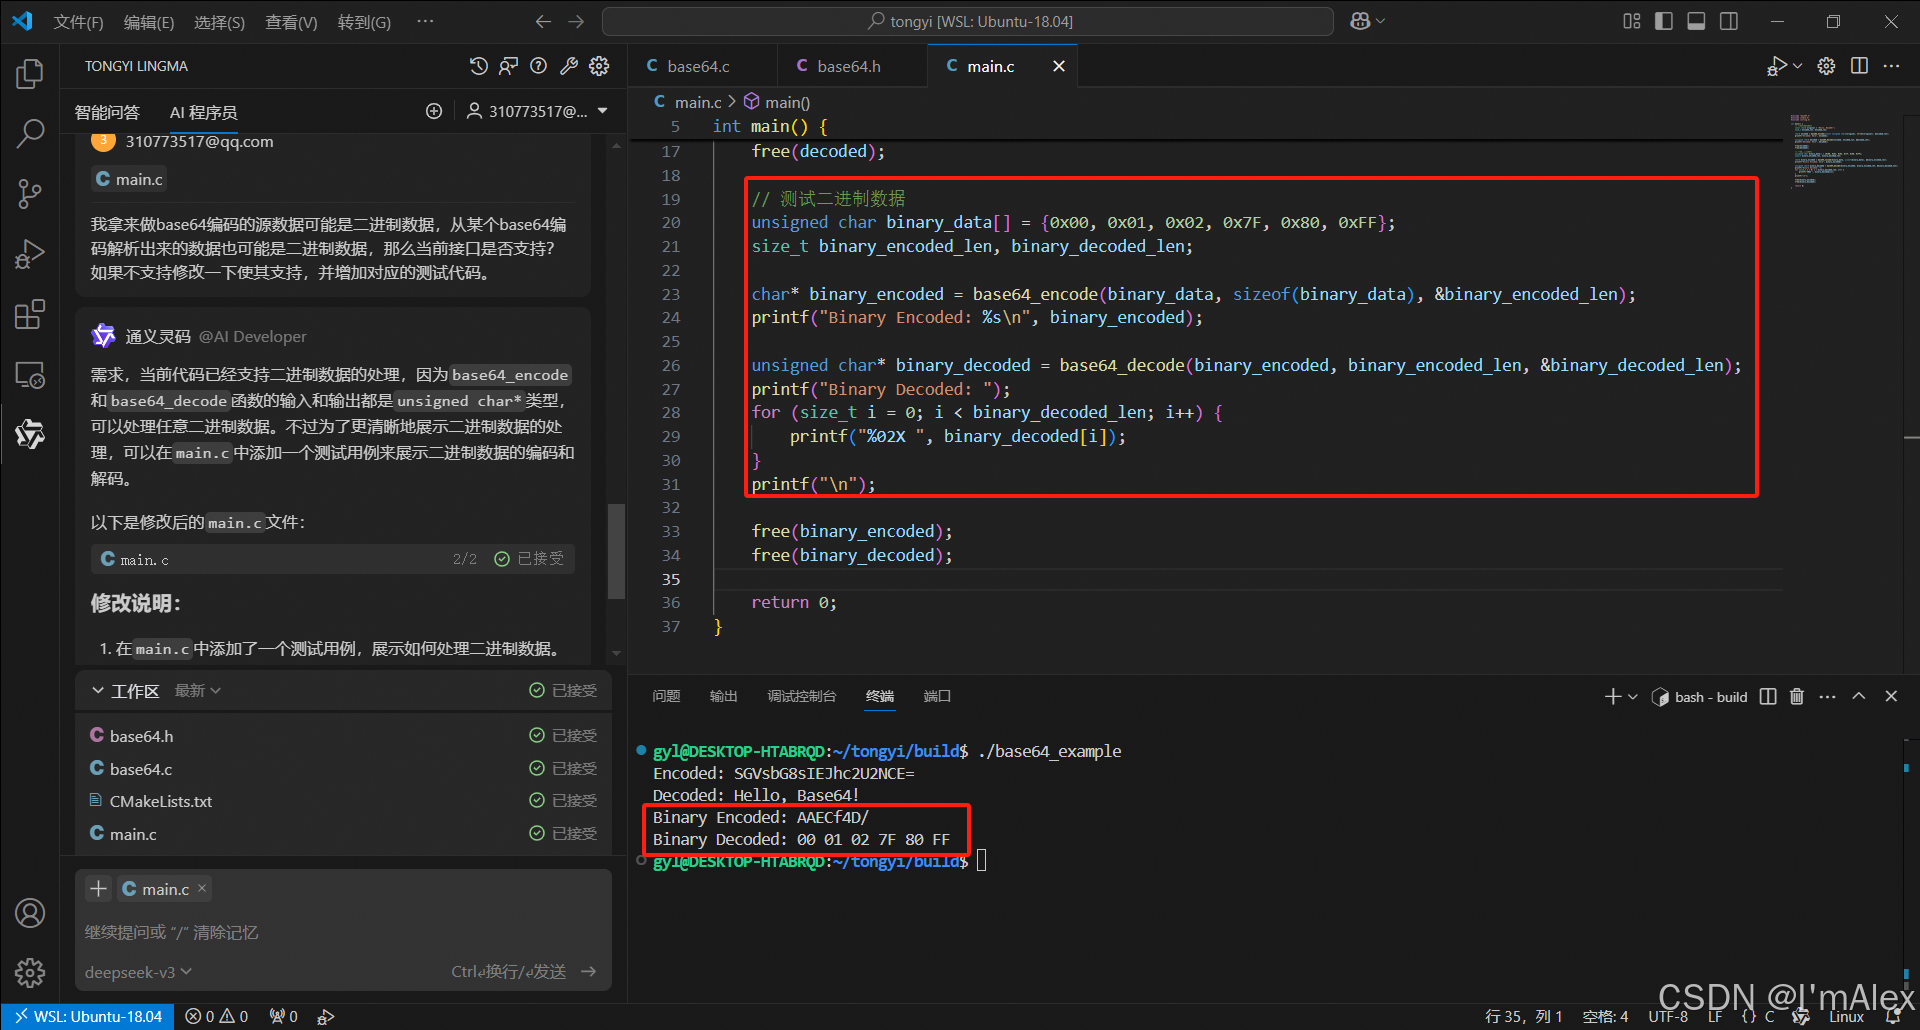This screenshot has height=1030, width=1920.
Task: Open main.c 2/2 change card
Action: 332,559
